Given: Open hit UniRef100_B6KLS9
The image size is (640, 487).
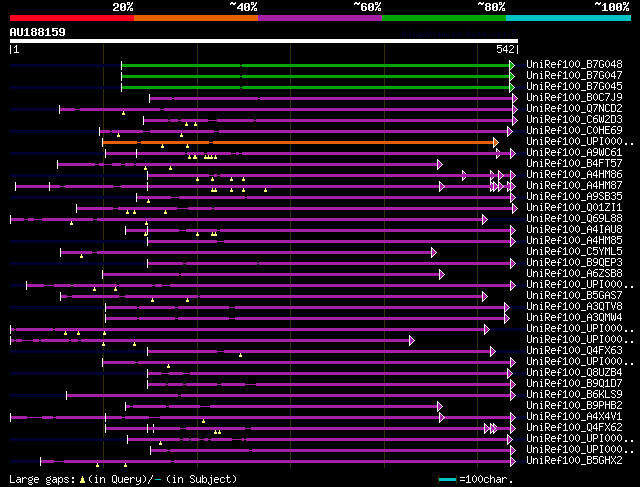Looking at the screenshot, I should pos(574,395).
